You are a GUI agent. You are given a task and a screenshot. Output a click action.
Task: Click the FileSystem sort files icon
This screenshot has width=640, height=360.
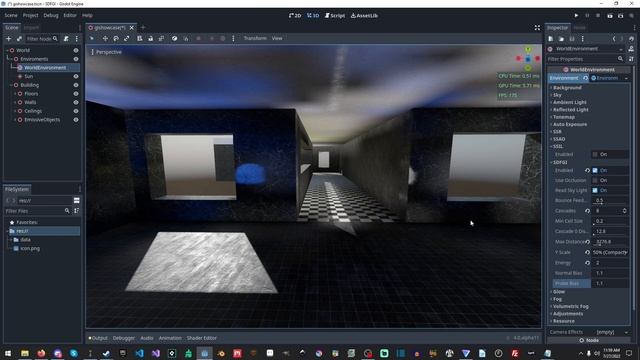(76, 211)
